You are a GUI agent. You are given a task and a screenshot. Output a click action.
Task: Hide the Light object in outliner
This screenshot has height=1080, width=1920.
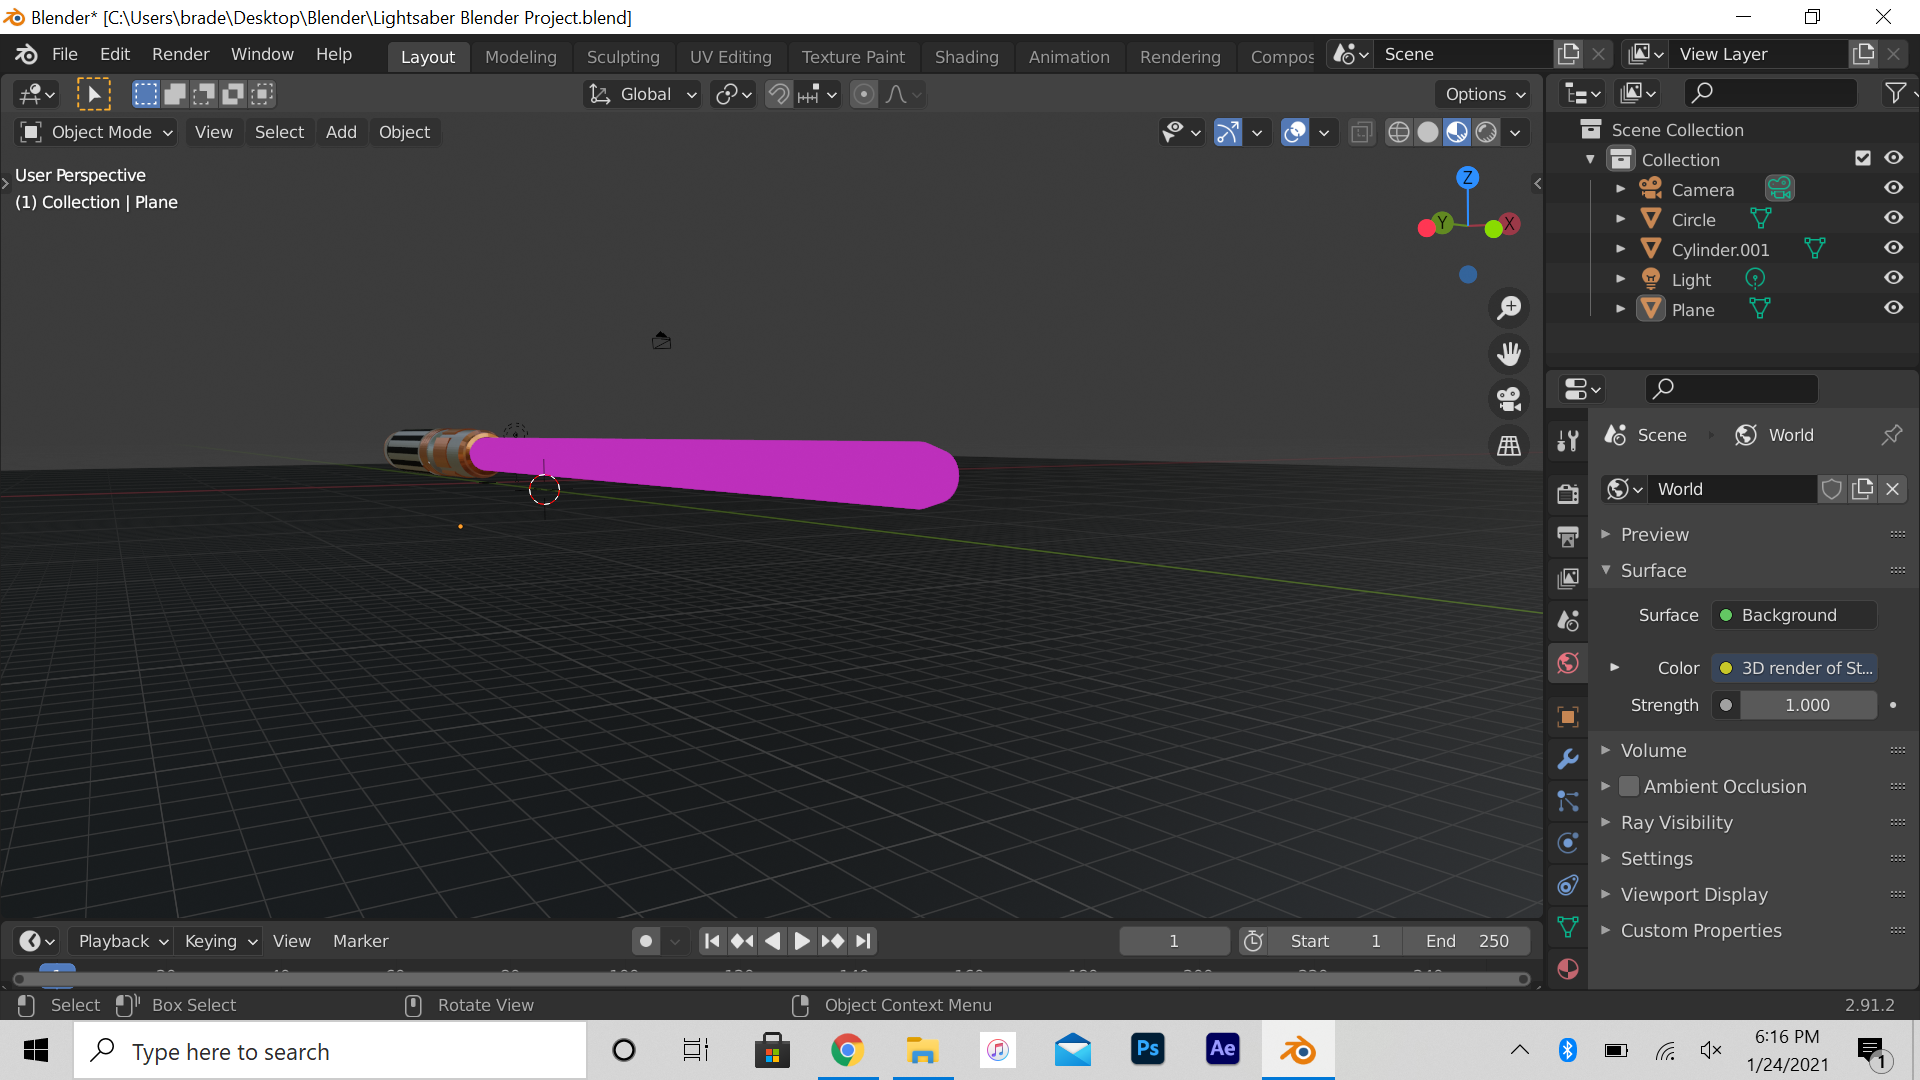(1894, 278)
